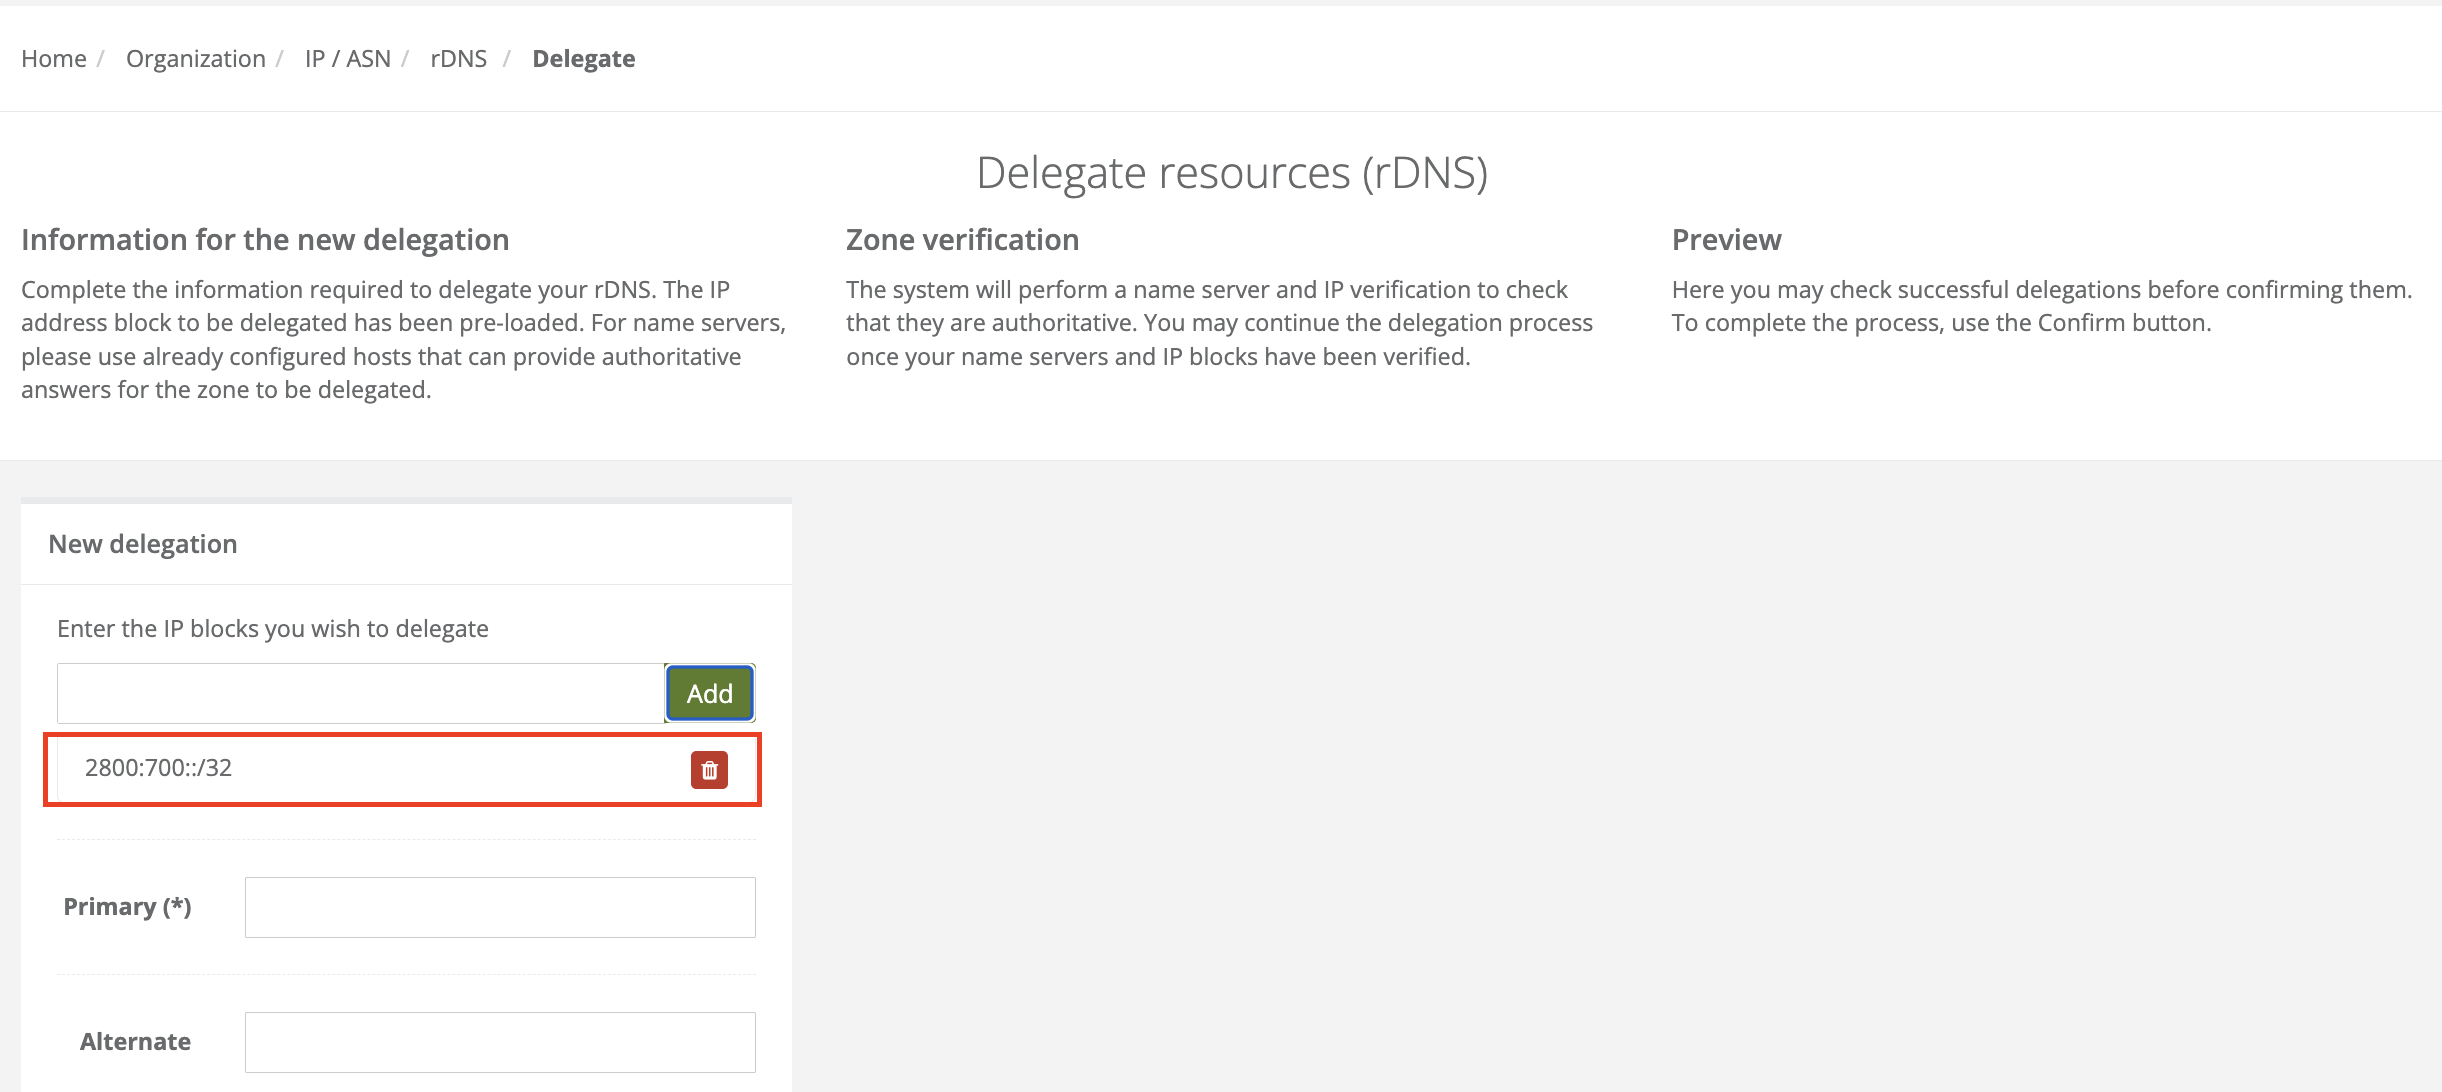The image size is (2442, 1092).
Task: Click the "Alternate" field label
Action: click(135, 1042)
